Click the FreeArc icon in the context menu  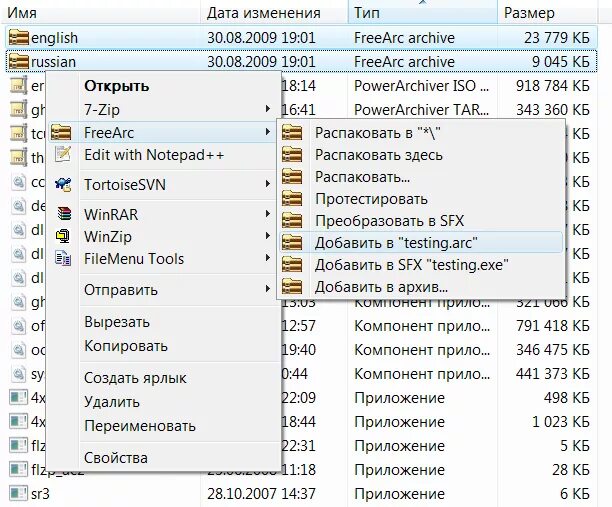point(61,133)
